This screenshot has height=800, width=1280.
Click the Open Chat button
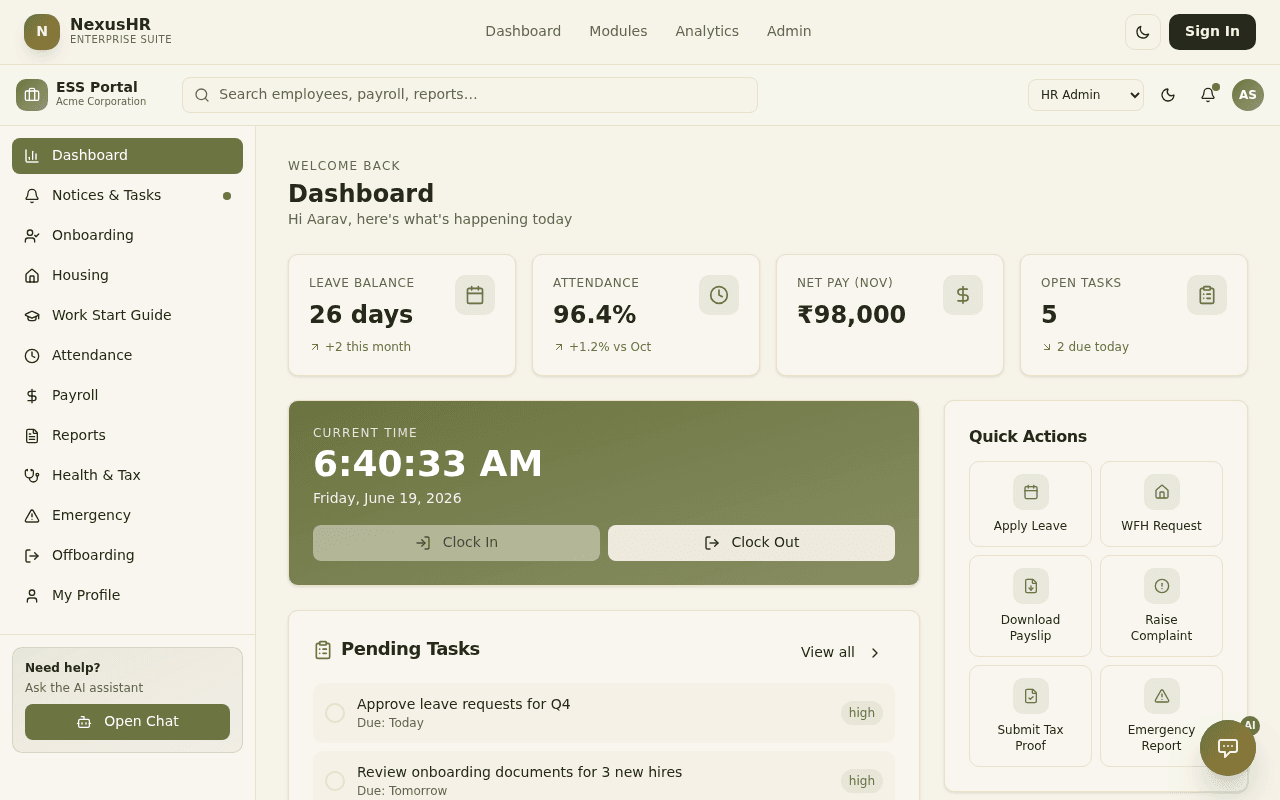coord(127,722)
